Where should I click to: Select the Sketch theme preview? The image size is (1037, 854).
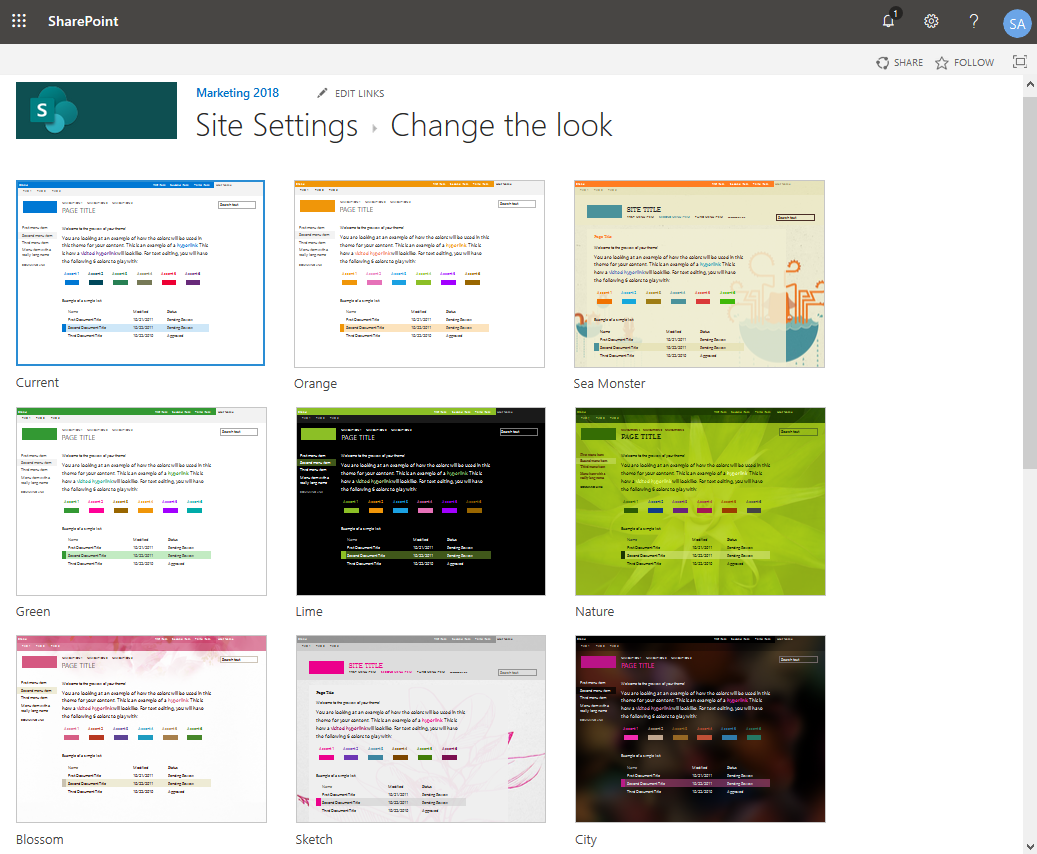[x=419, y=728]
